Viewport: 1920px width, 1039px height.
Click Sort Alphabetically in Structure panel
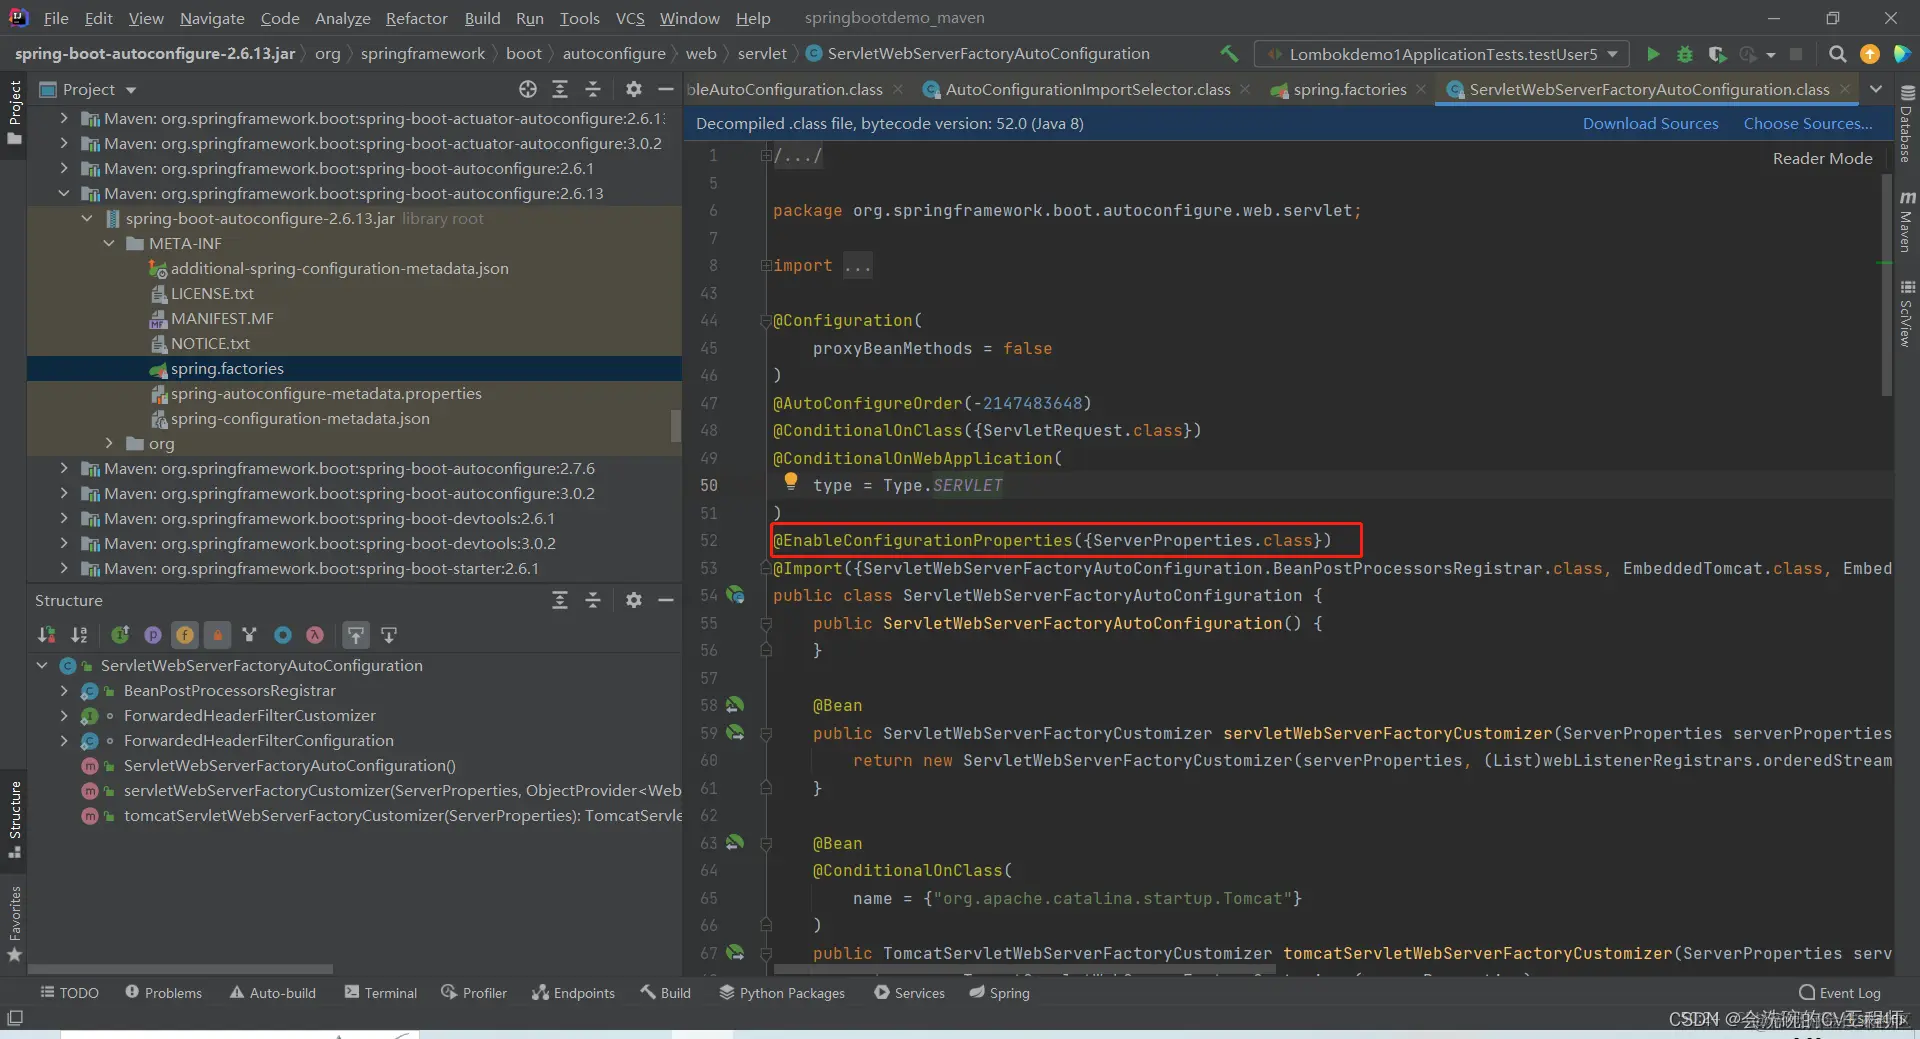(79, 635)
